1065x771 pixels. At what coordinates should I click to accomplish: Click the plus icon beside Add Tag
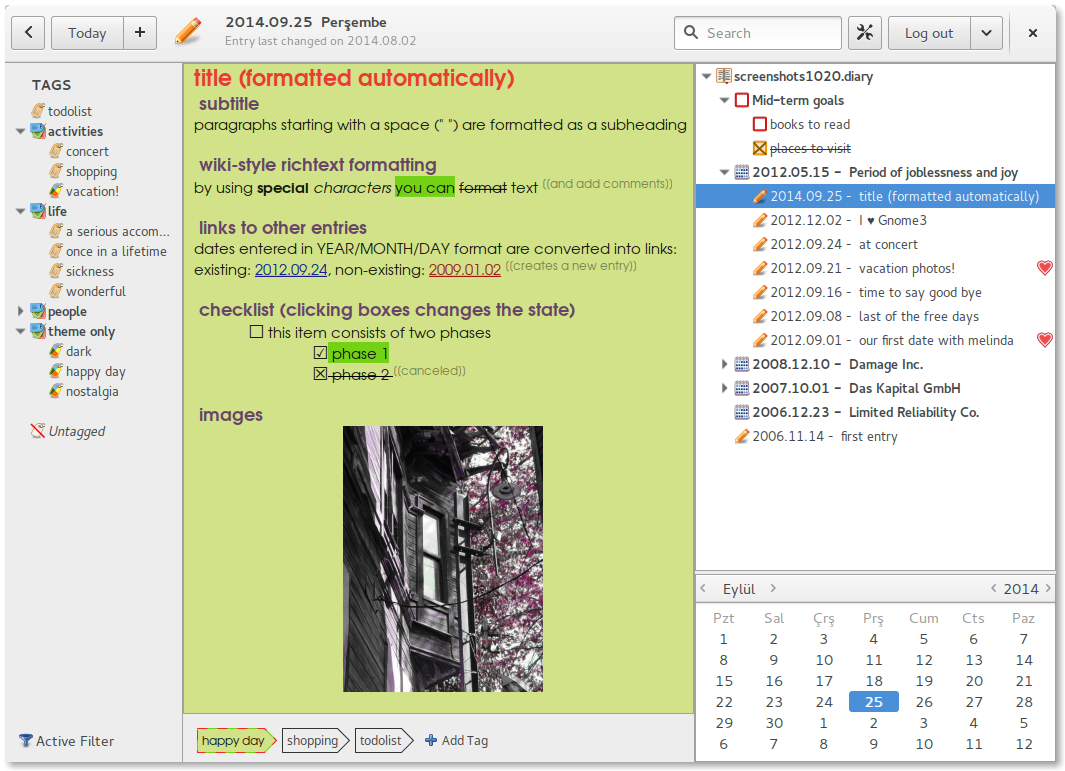click(431, 740)
